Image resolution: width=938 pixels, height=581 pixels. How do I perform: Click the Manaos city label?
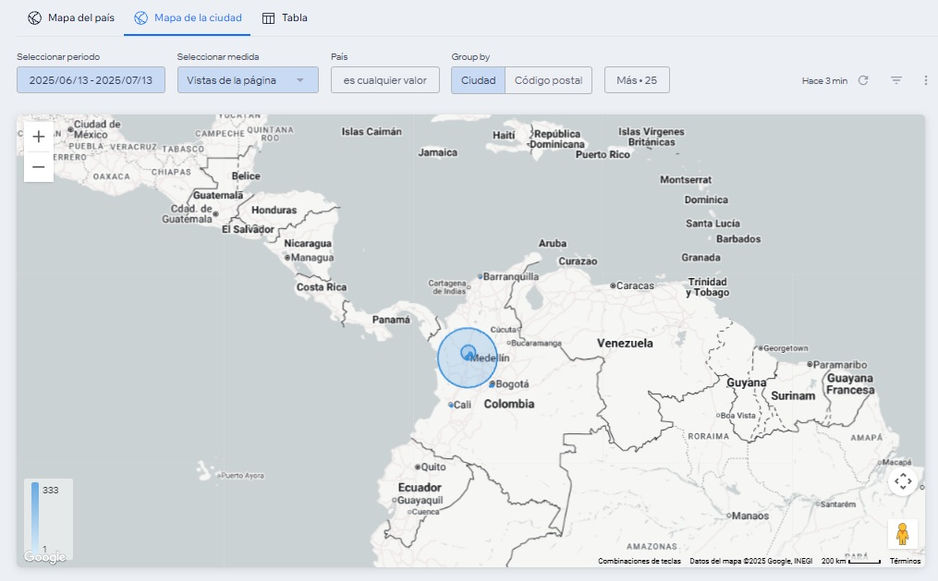(750, 516)
